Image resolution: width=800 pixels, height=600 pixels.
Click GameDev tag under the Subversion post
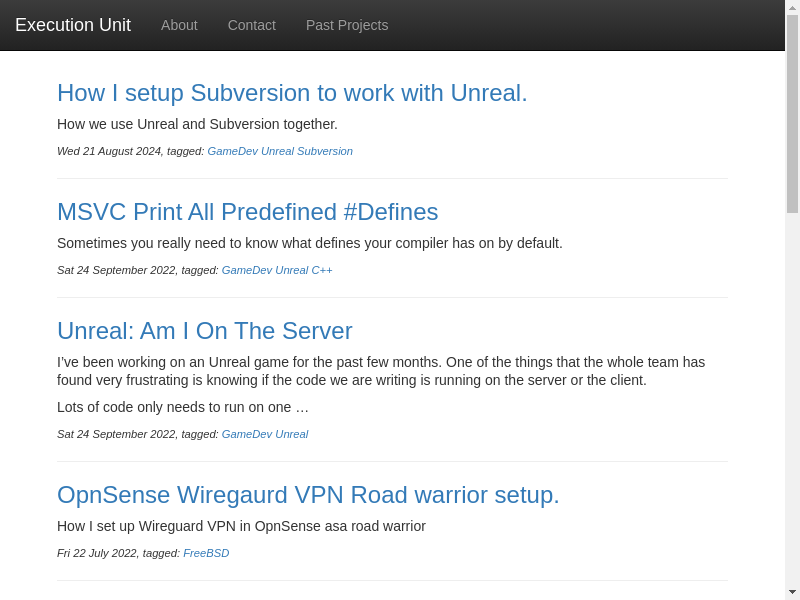pyautogui.click(x=232, y=151)
